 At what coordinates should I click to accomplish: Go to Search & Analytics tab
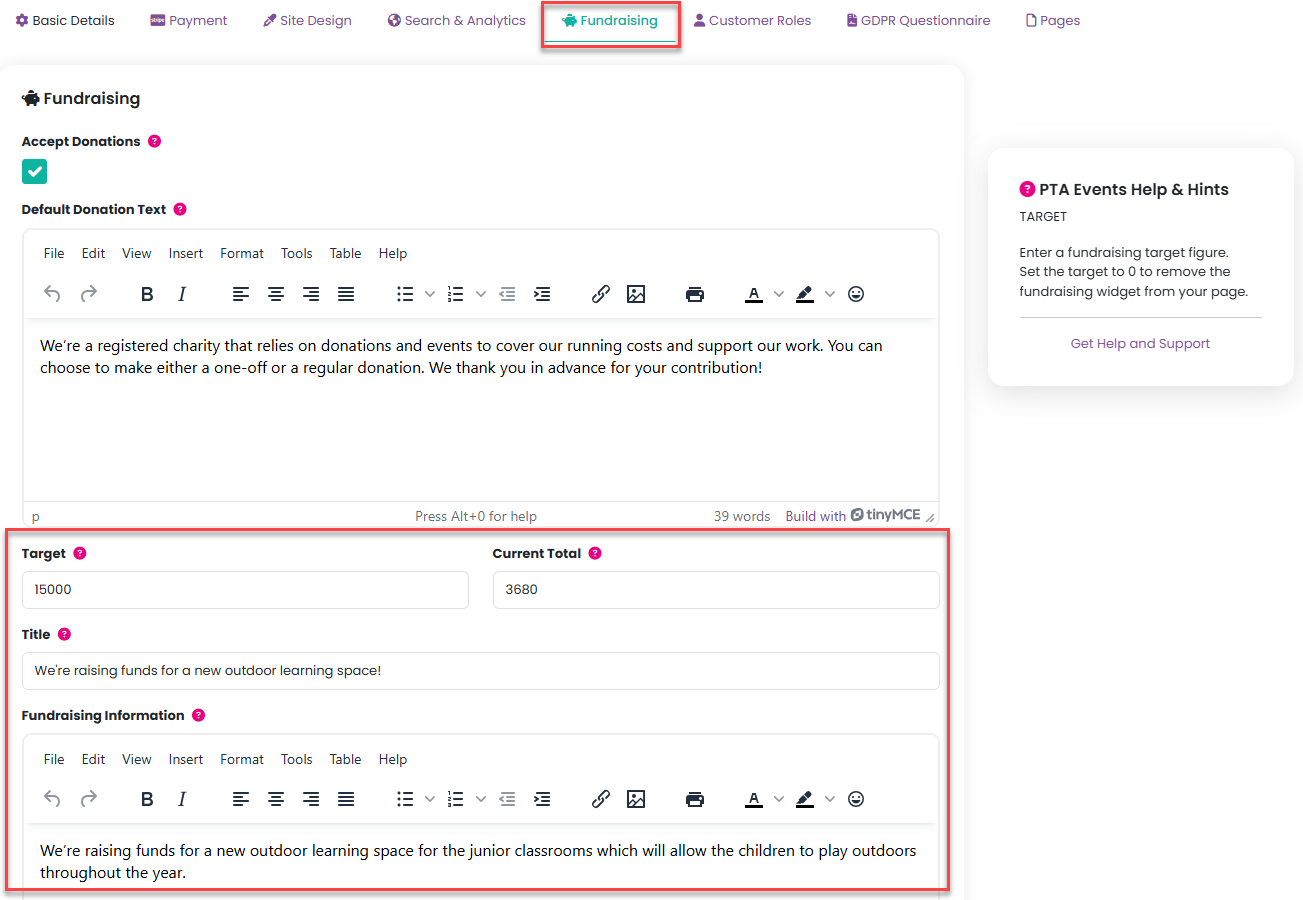click(457, 20)
